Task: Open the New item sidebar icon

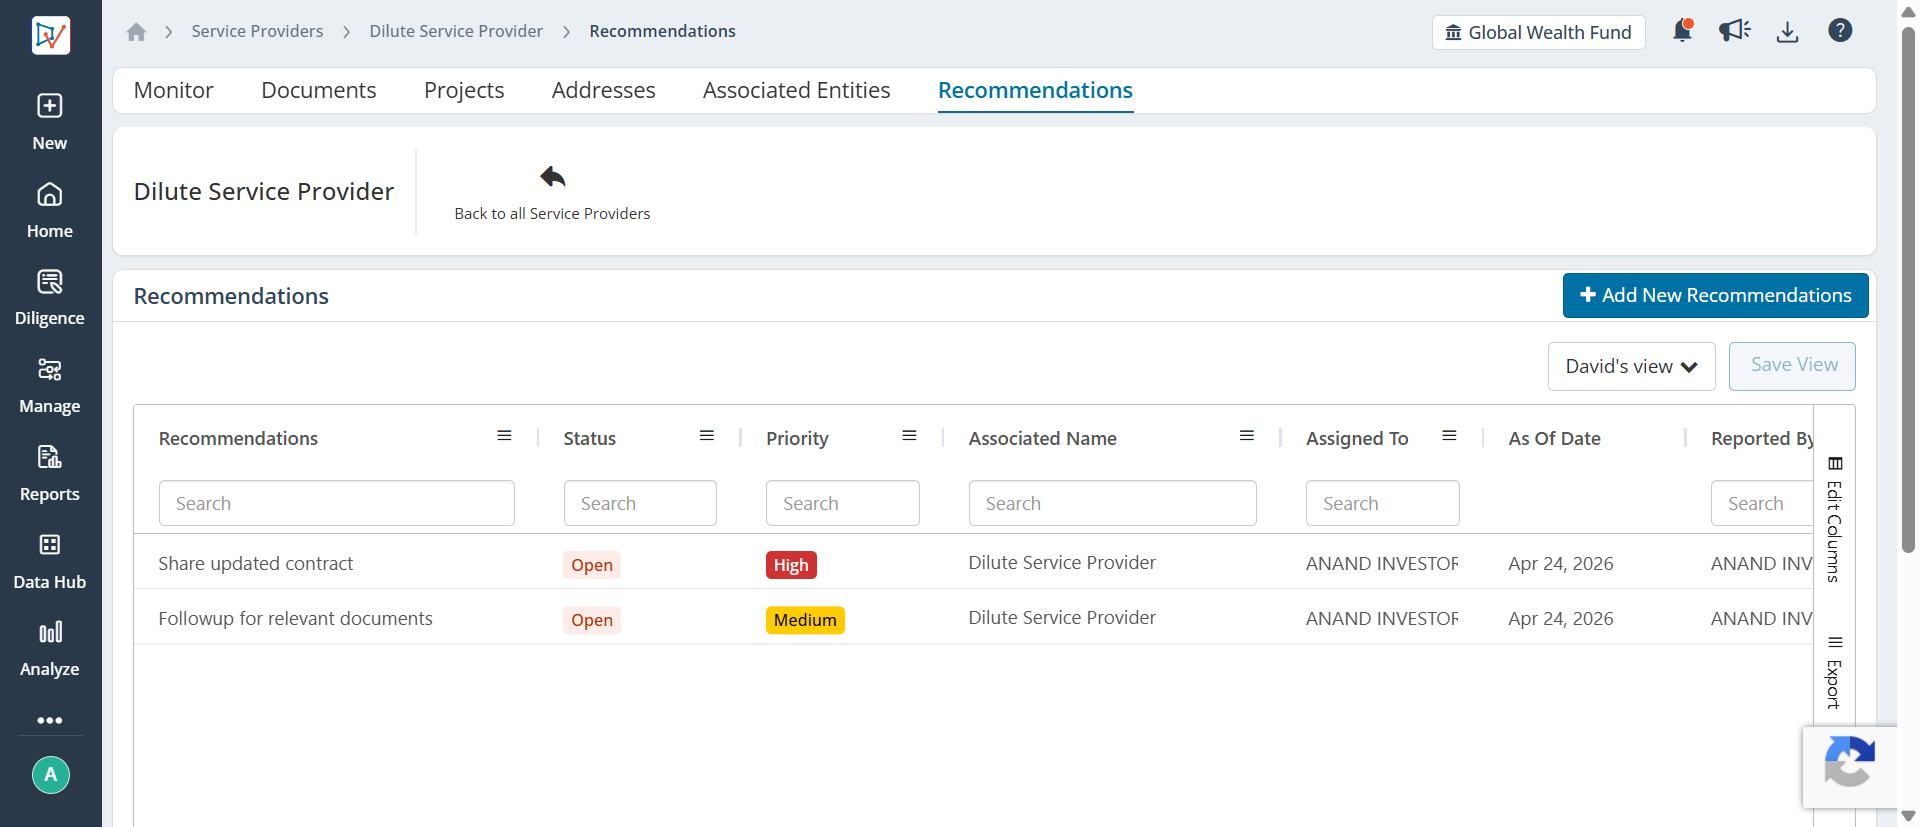Action: pos(50,121)
